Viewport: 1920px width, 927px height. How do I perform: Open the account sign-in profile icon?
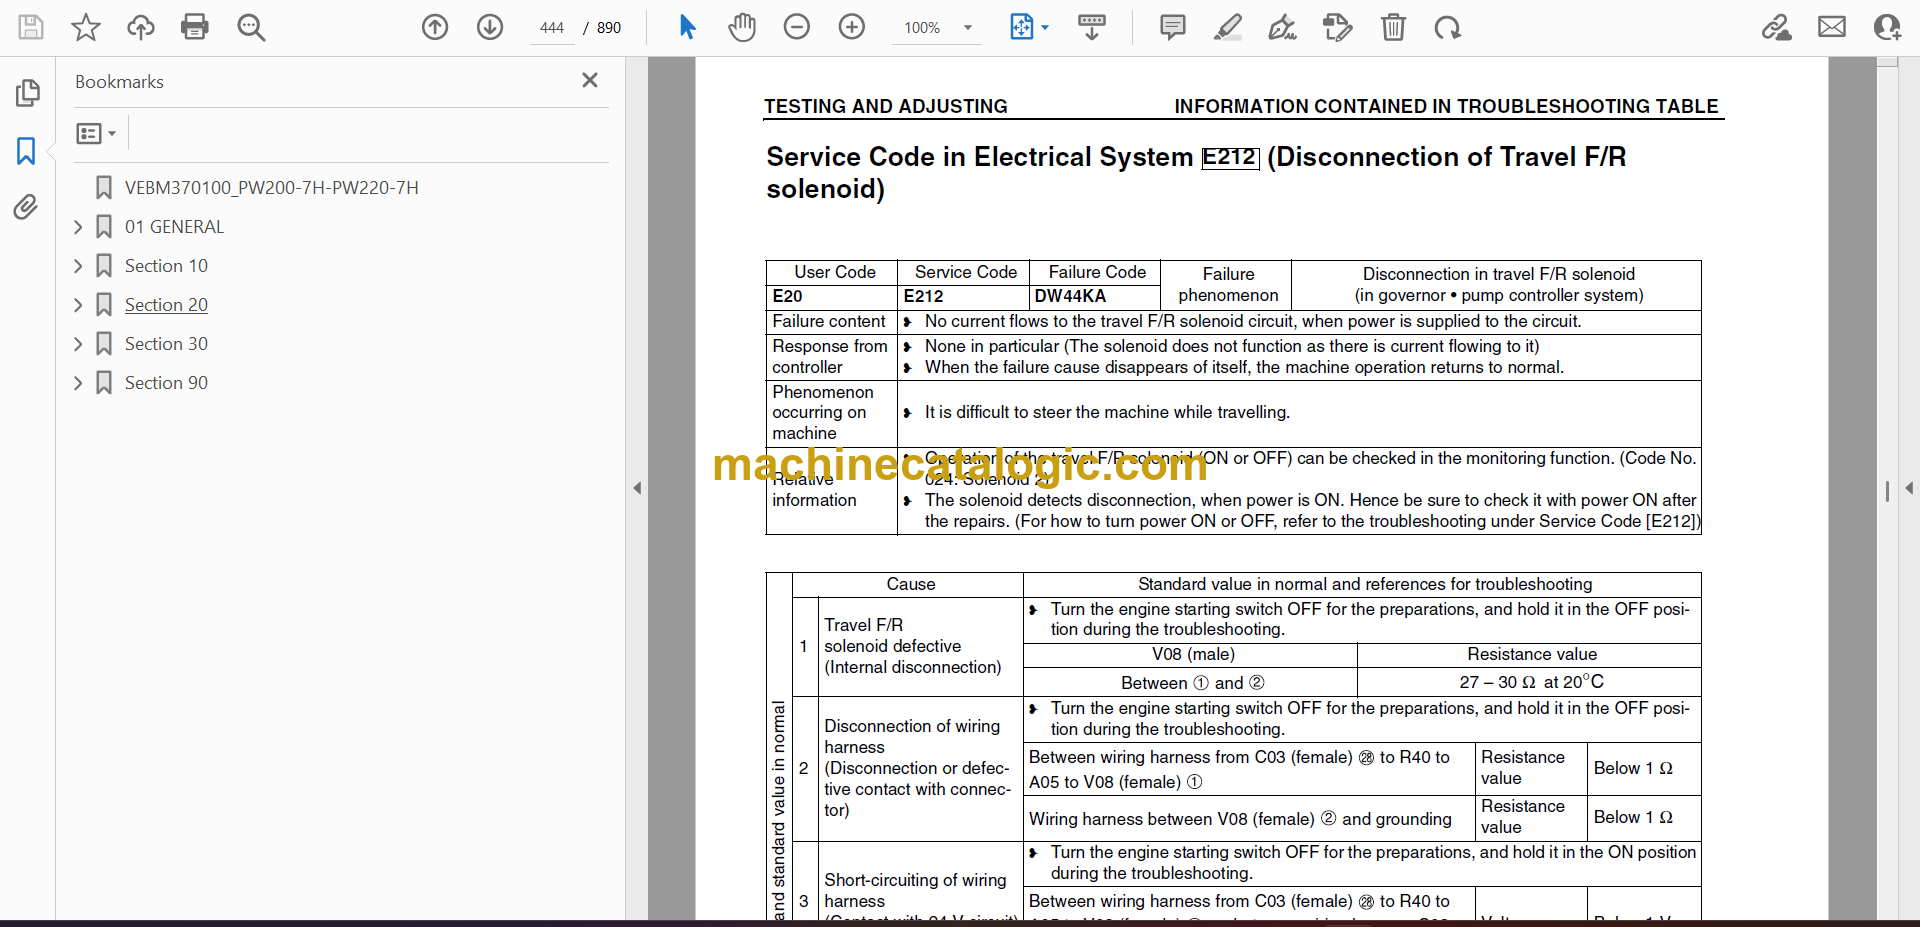click(1887, 27)
